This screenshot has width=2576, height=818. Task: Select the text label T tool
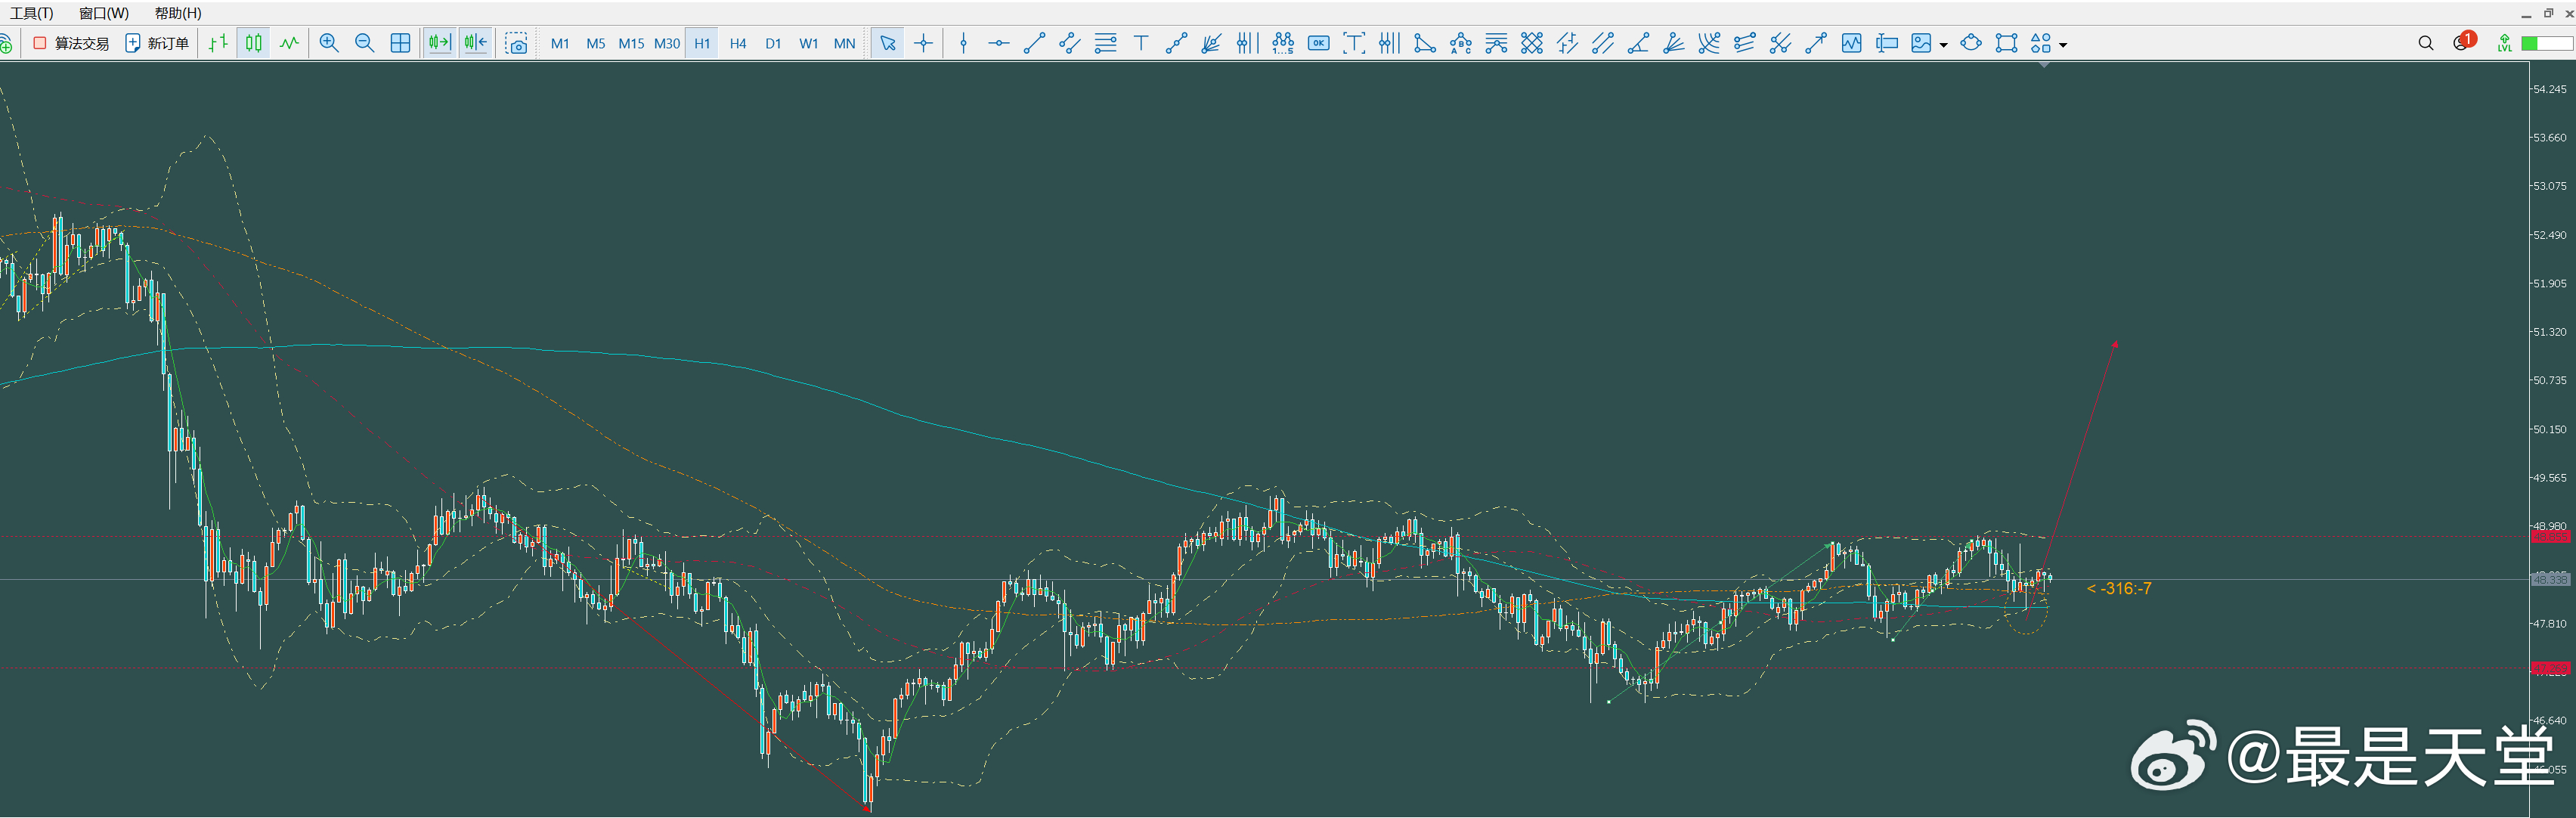point(1141,43)
